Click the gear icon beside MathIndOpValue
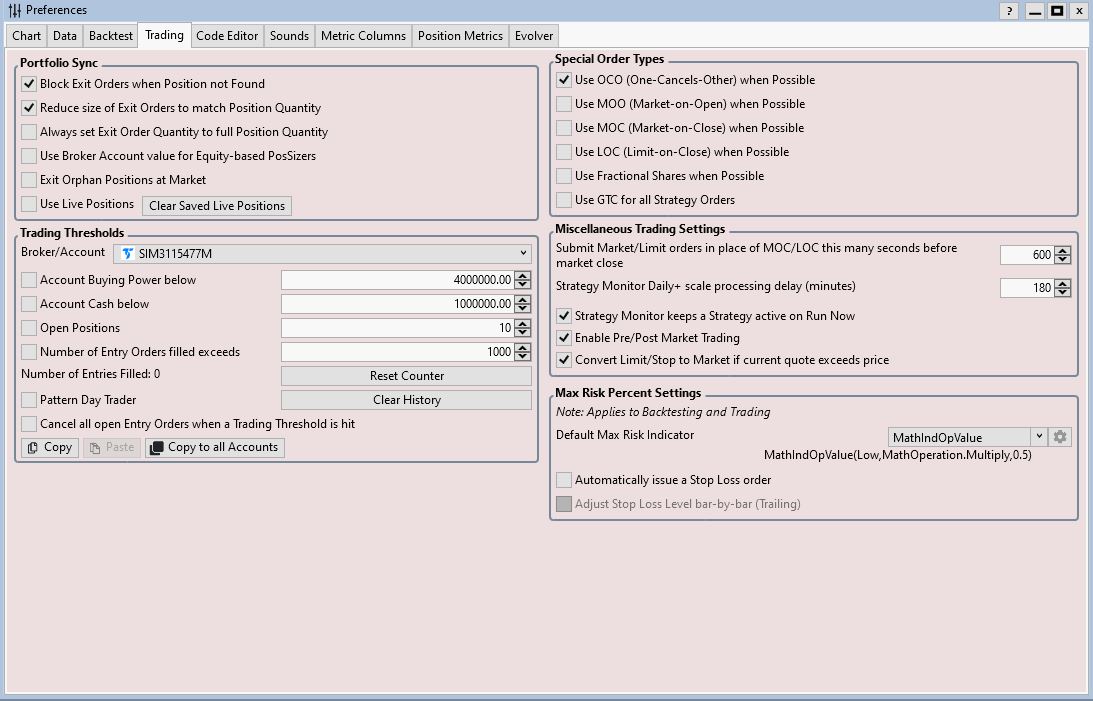The height and width of the screenshot is (701, 1093). (1060, 437)
